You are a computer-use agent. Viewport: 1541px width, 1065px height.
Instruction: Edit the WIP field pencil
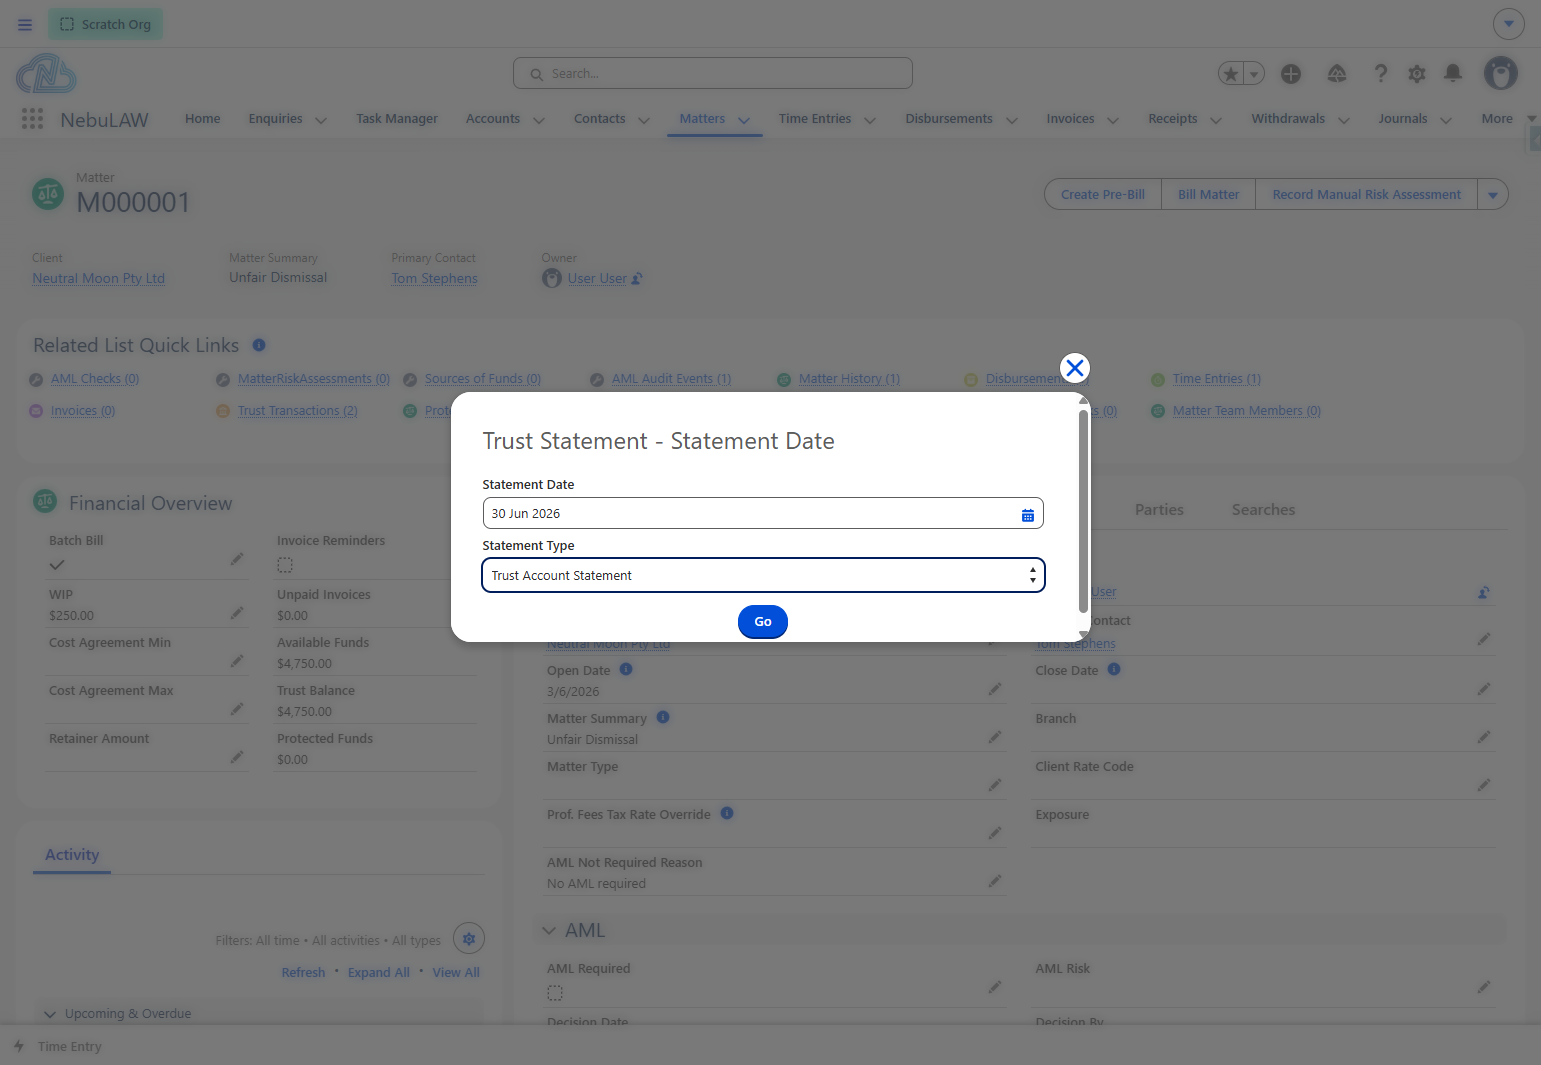pyautogui.click(x=237, y=613)
